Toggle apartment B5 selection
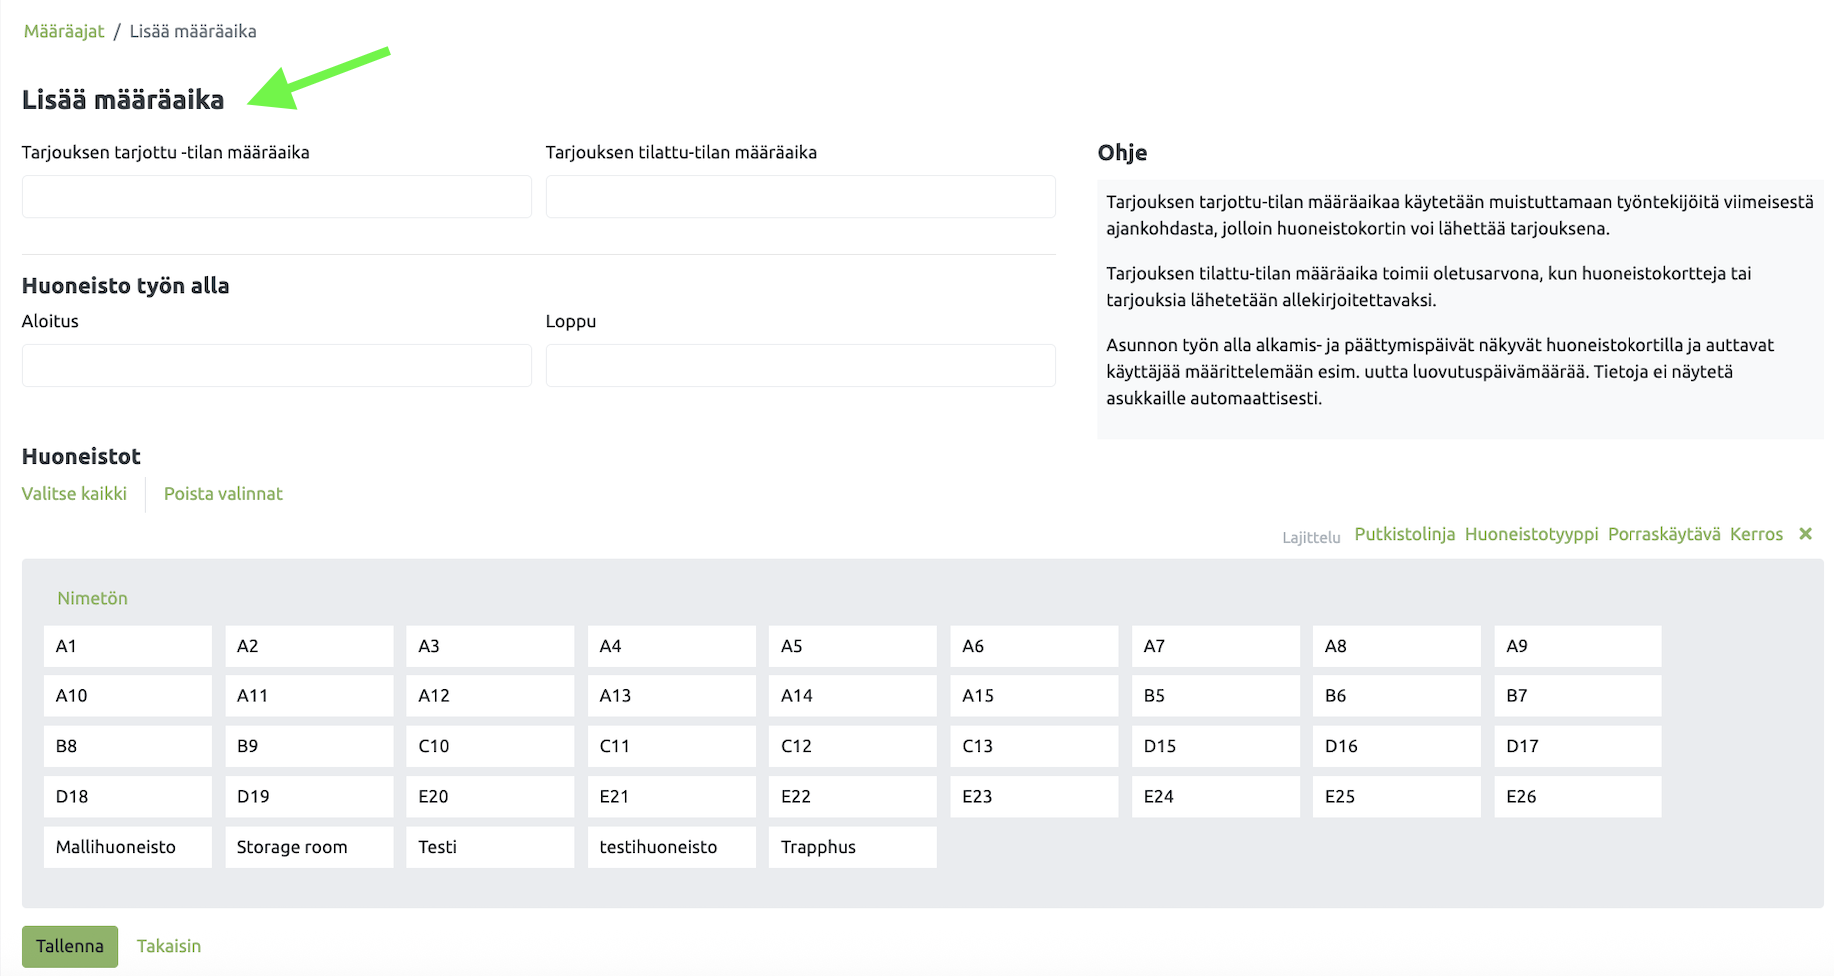Screen dimensions: 1834x976 tap(1215, 696)
